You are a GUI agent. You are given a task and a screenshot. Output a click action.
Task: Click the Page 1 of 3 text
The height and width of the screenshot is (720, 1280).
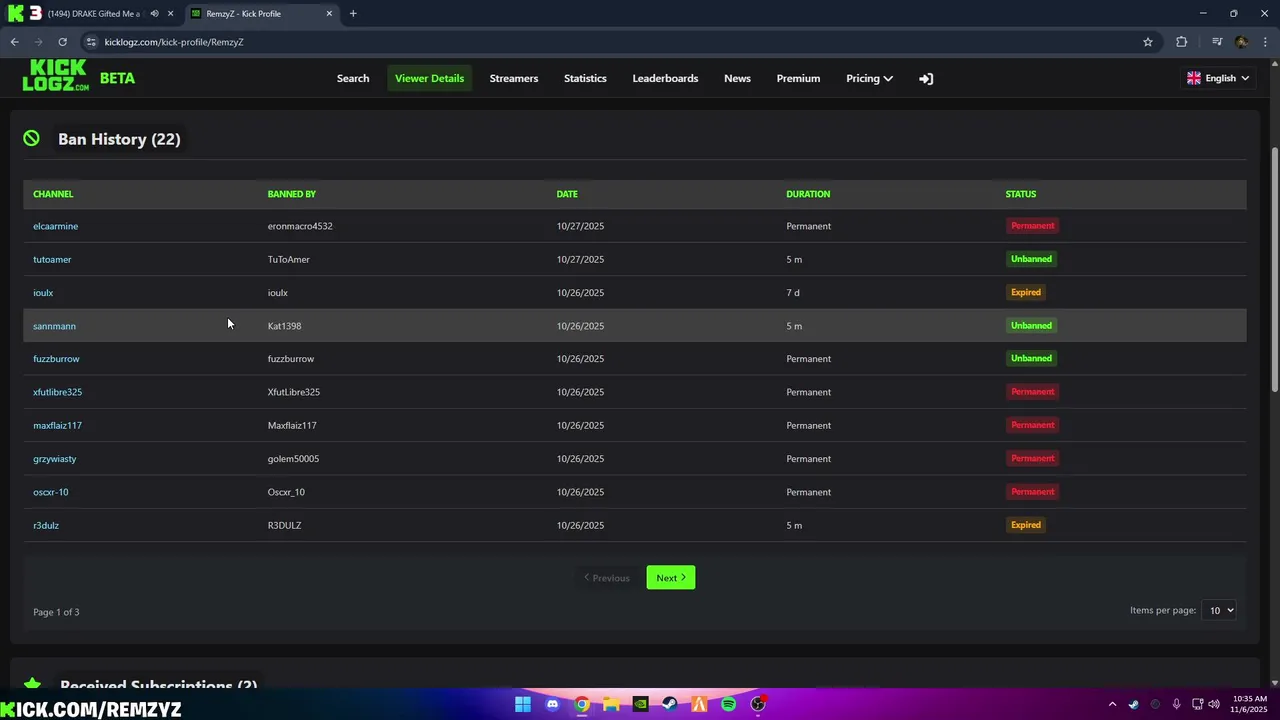click(x=56, y=612)
